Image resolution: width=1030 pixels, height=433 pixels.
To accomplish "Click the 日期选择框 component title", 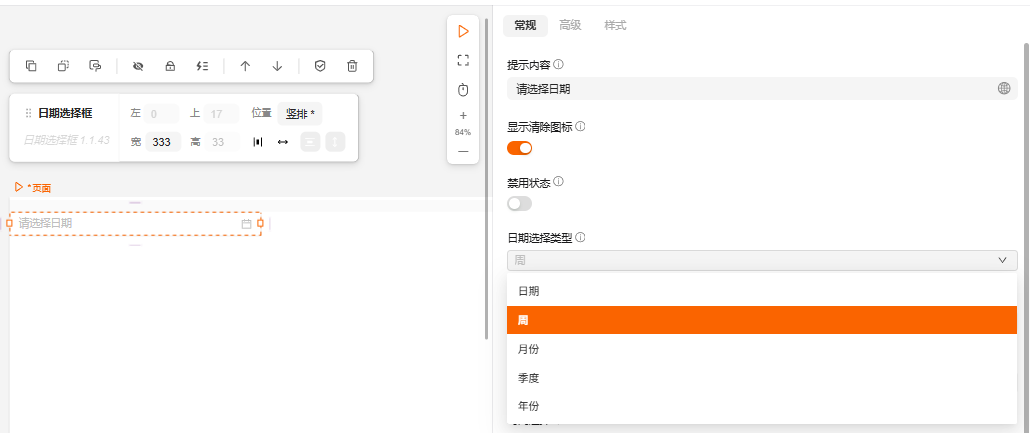I will [x=65, y=113].
